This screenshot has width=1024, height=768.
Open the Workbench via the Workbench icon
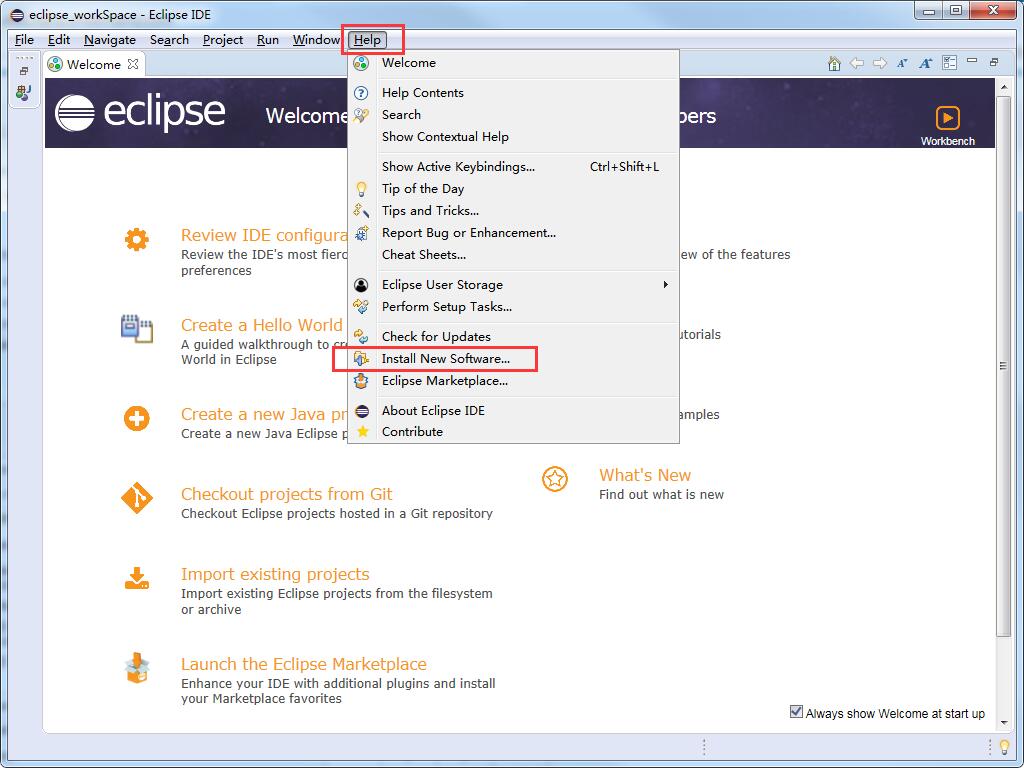[x=946, y=118]
